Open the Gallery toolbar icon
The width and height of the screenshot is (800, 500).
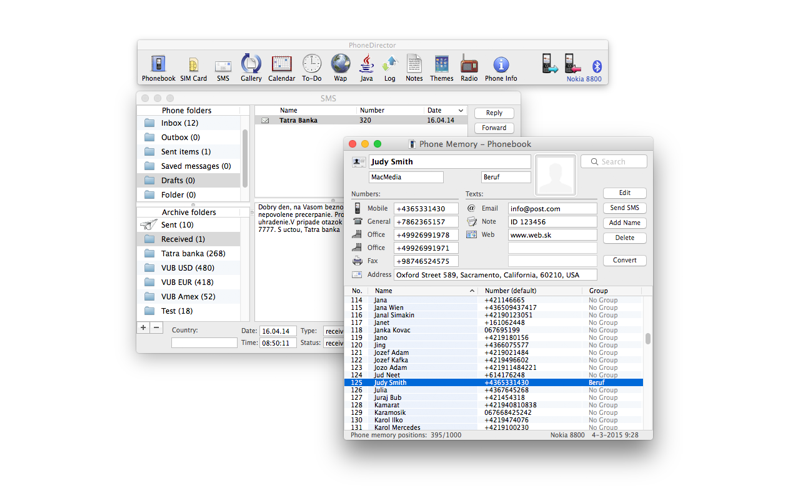251,68
